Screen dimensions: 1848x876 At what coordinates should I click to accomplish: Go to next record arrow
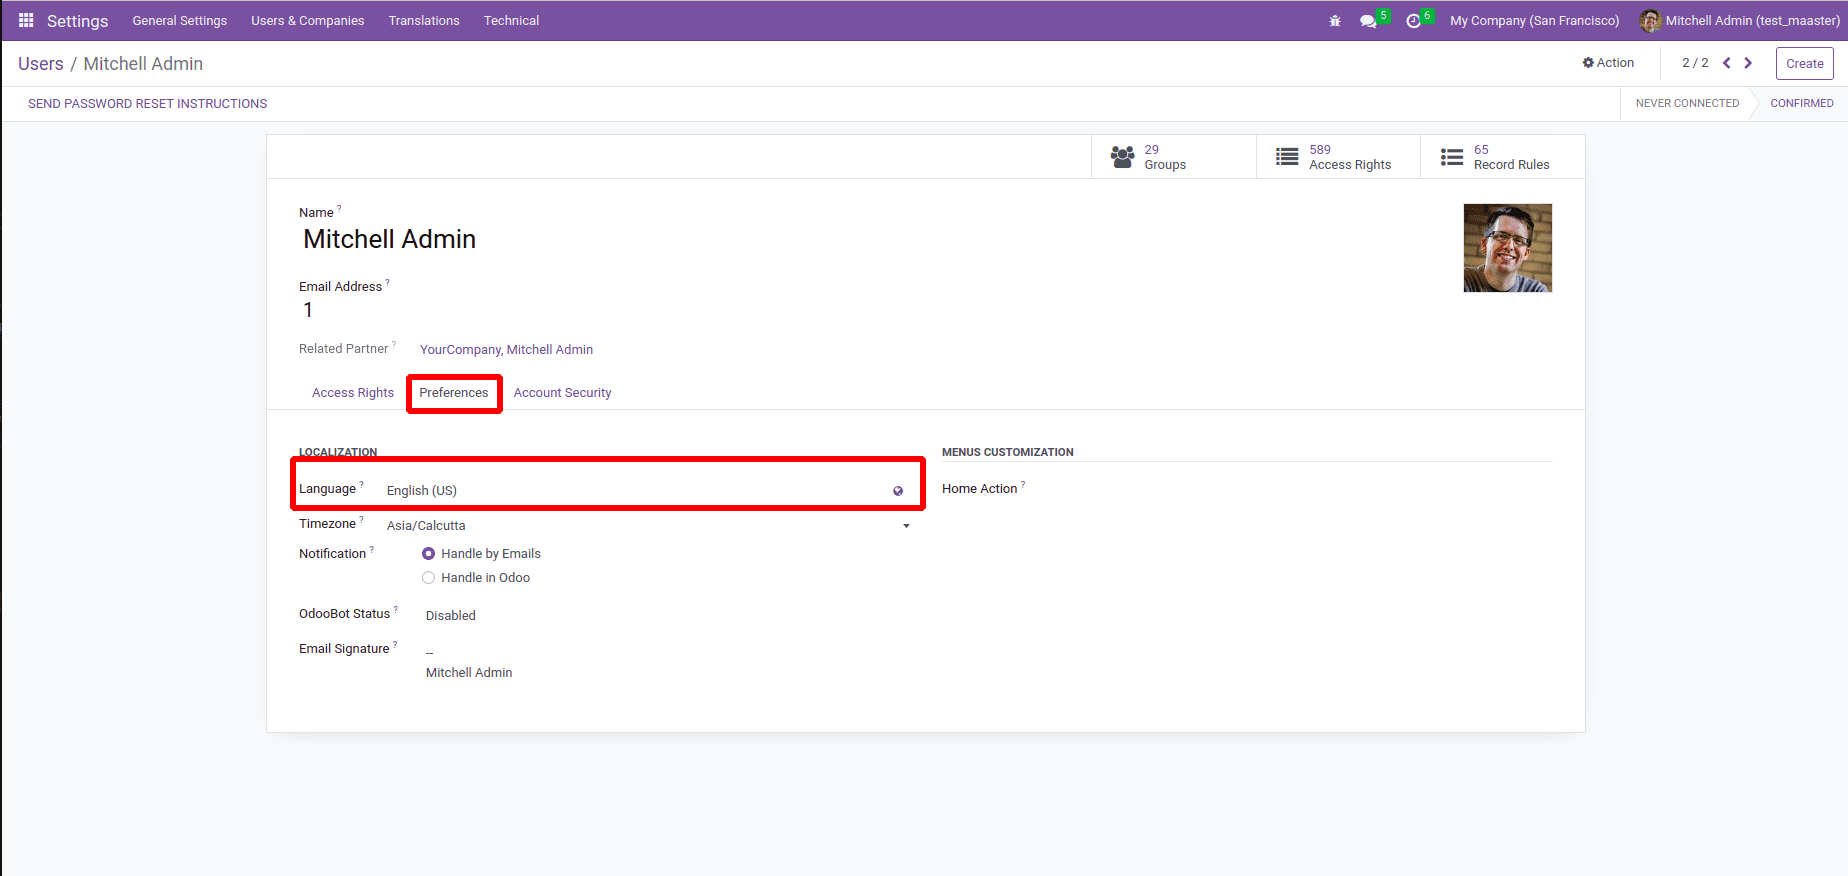pos(1748,63)
